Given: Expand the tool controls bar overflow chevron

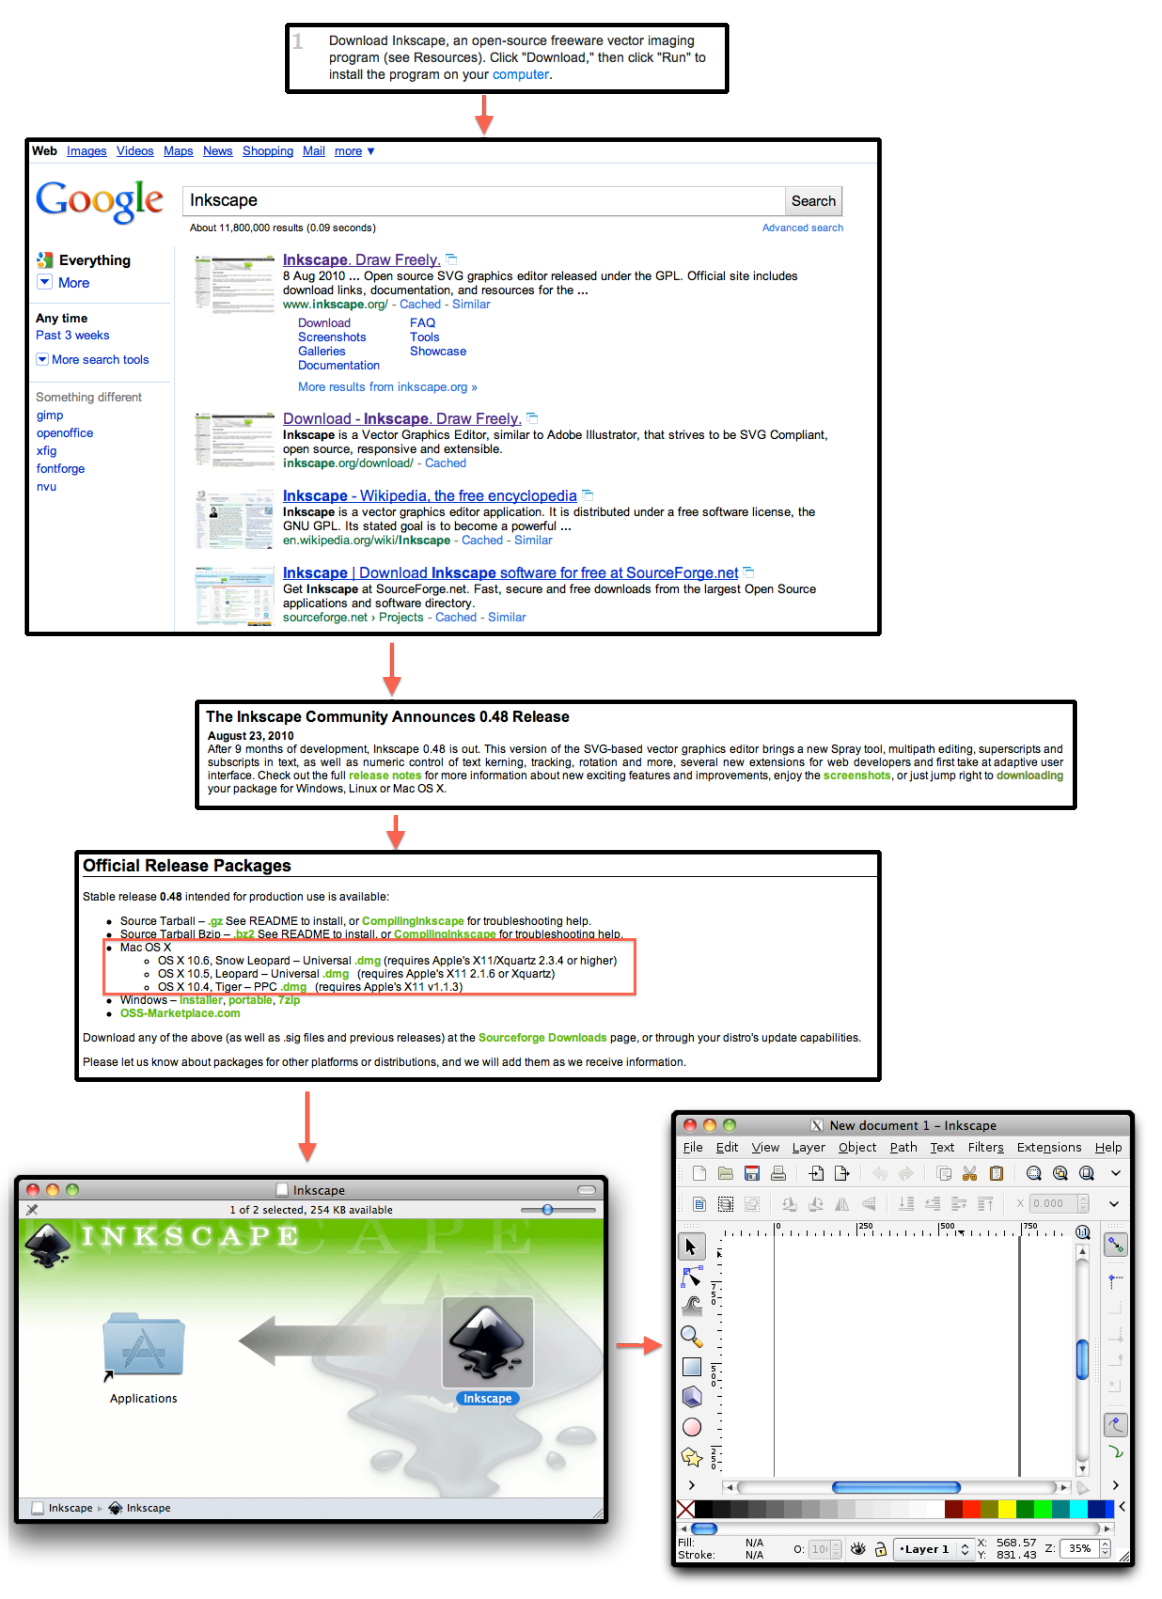Looking at the screenshot, I should pos(1114,1204).
